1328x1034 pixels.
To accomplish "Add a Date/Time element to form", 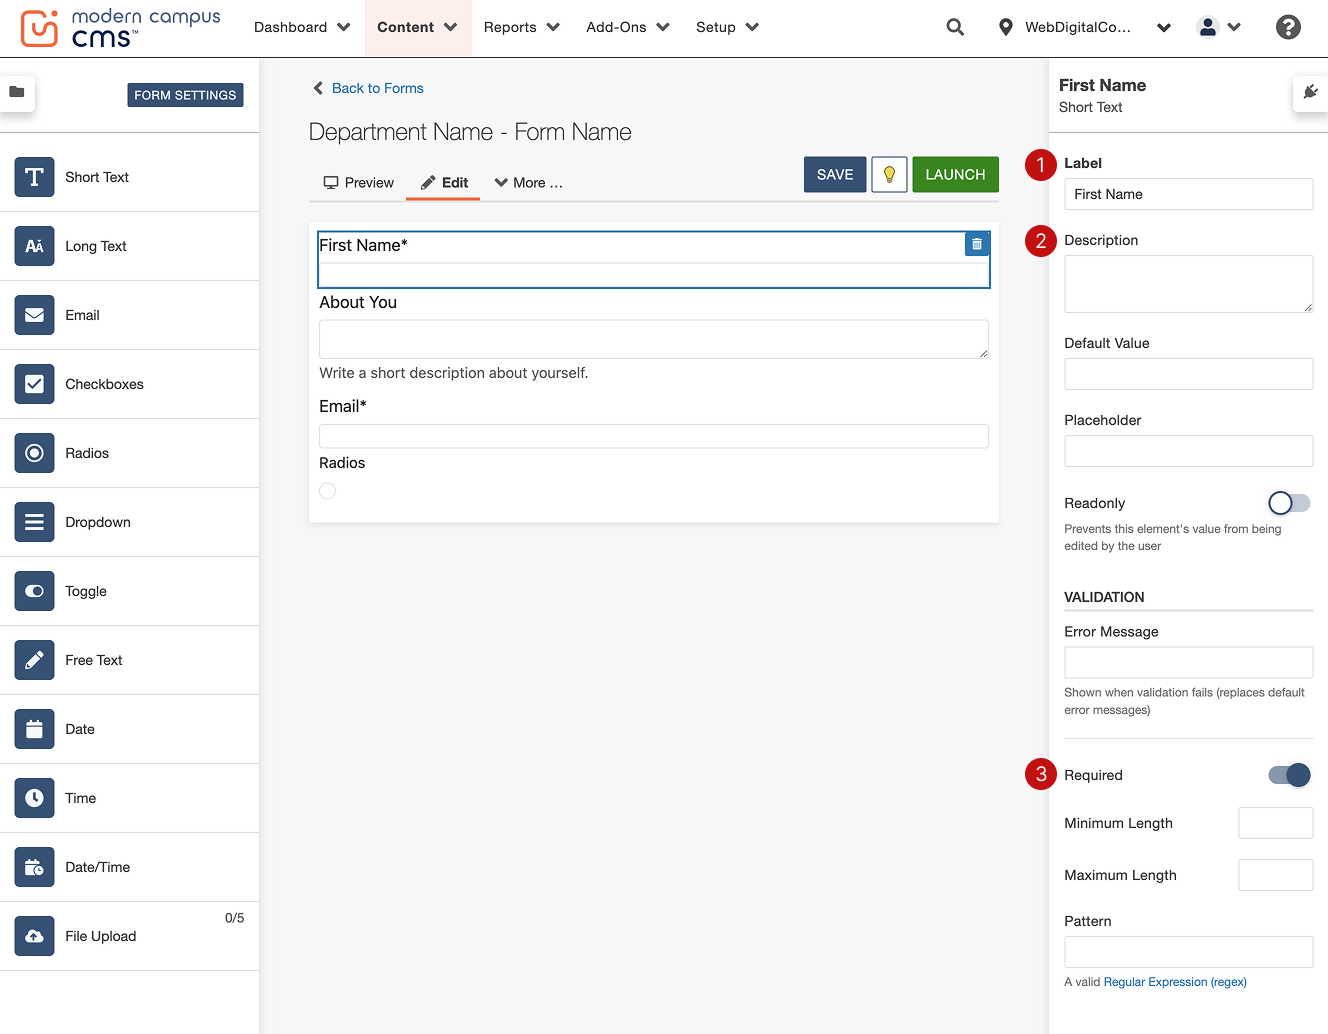I will click(x=97, y=867).
